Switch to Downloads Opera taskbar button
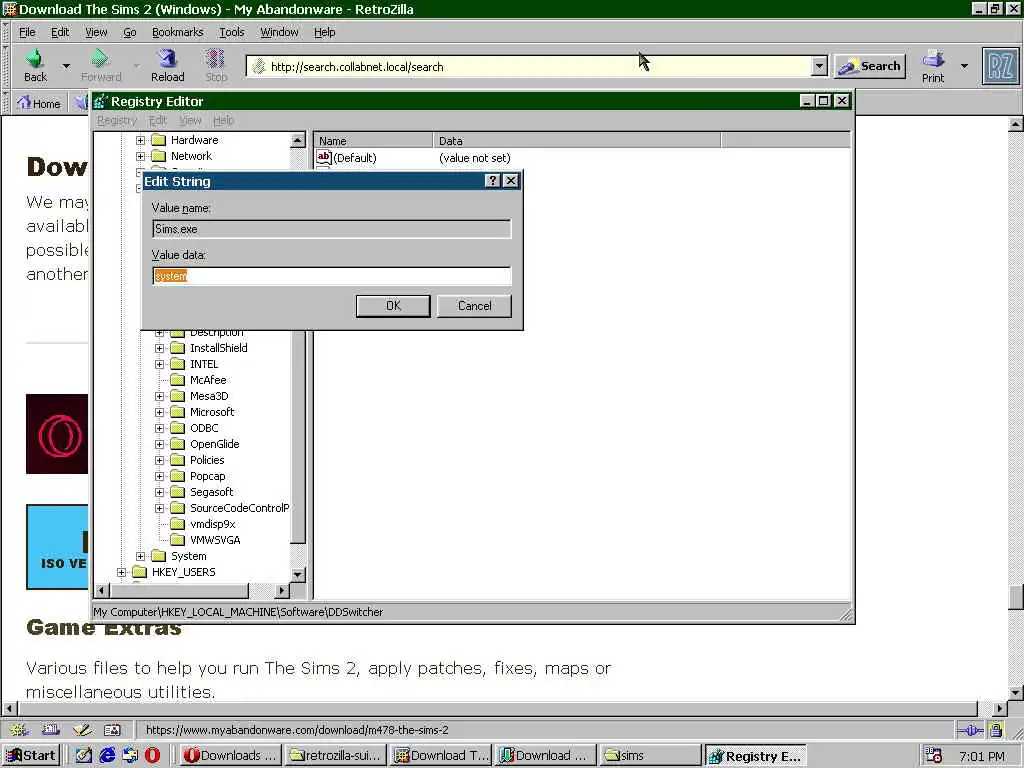This screenshot has width=1024, height=768. click(x=231, y=756)
